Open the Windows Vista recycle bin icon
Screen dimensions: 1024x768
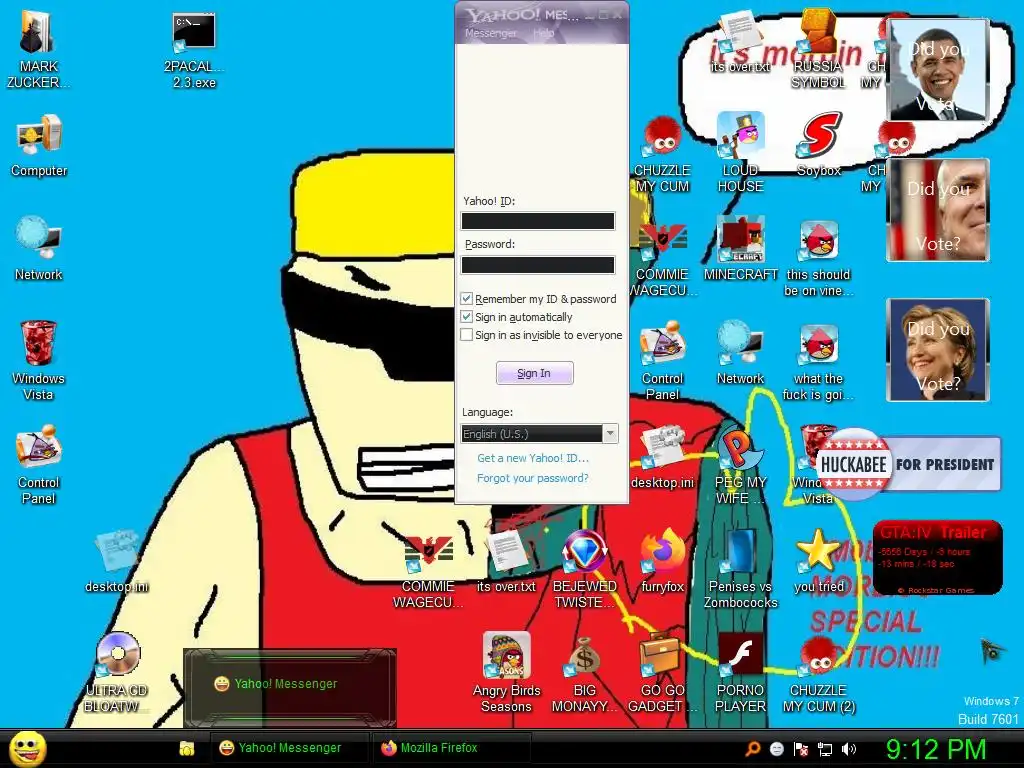point(38,360)
